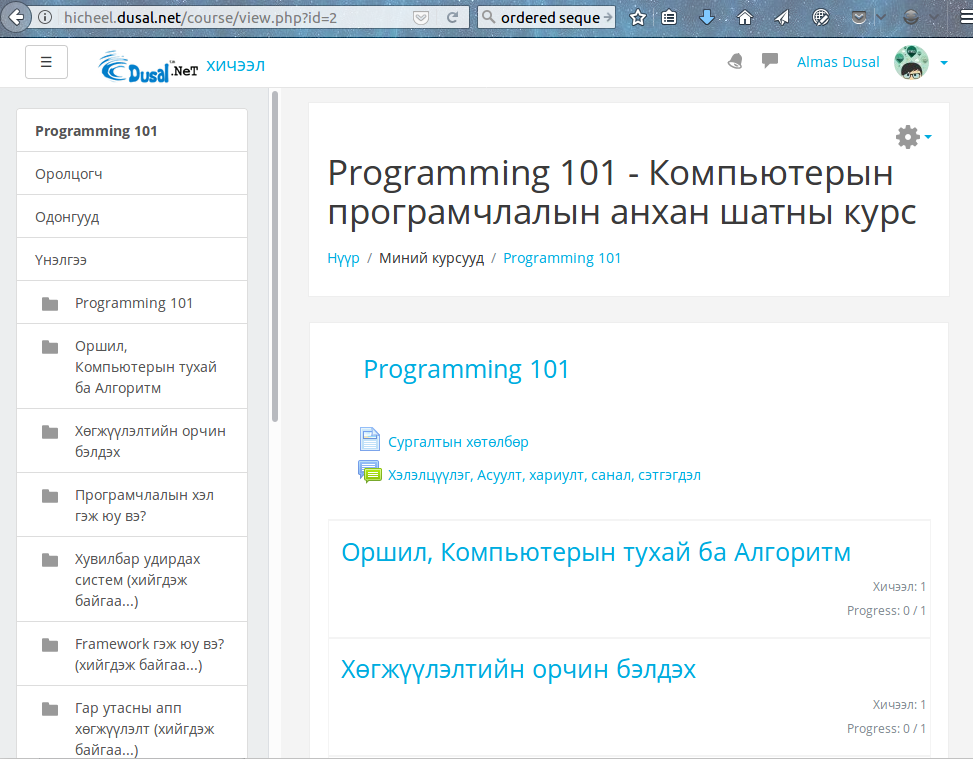Open Оршил, Компьютерын тухай sidebar section
The width and height of the screenshot is (973, 759).
point(132,367)
